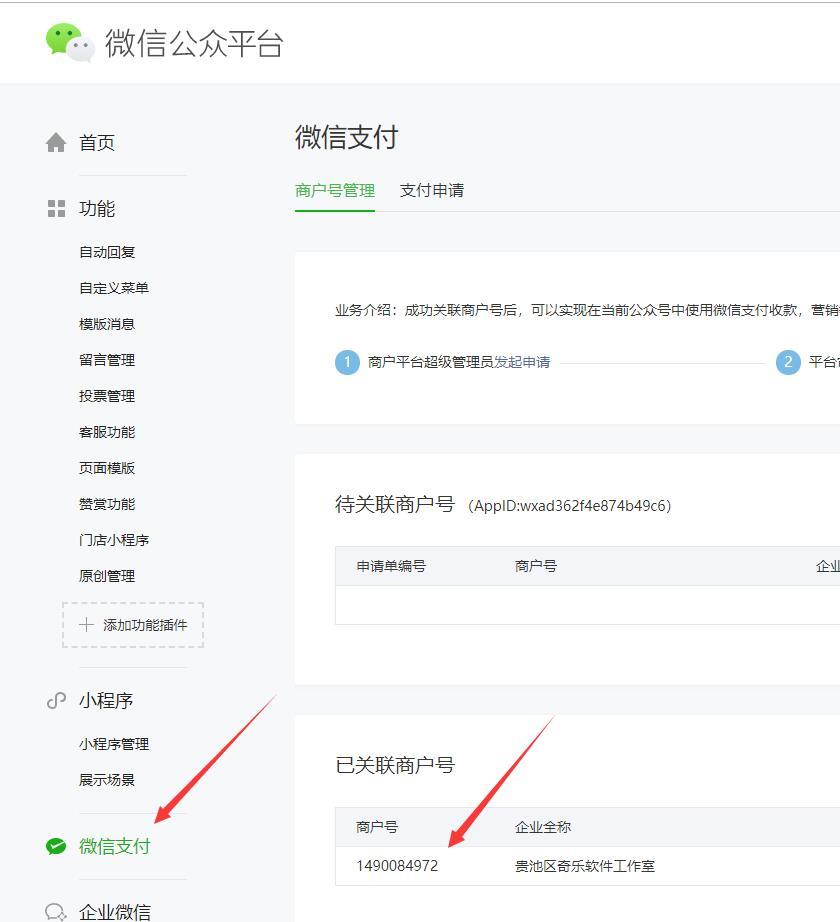Click the 企业全称 column header

pos(543,827)
